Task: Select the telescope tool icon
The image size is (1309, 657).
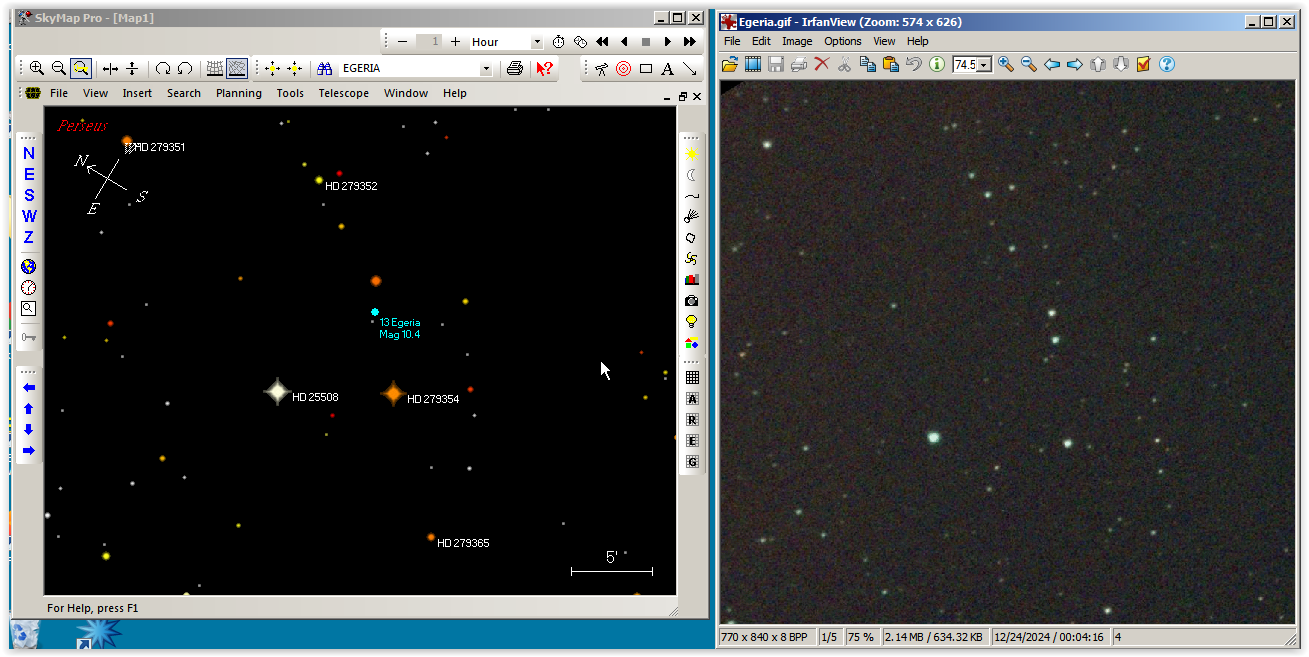Action: pos(601,68)
